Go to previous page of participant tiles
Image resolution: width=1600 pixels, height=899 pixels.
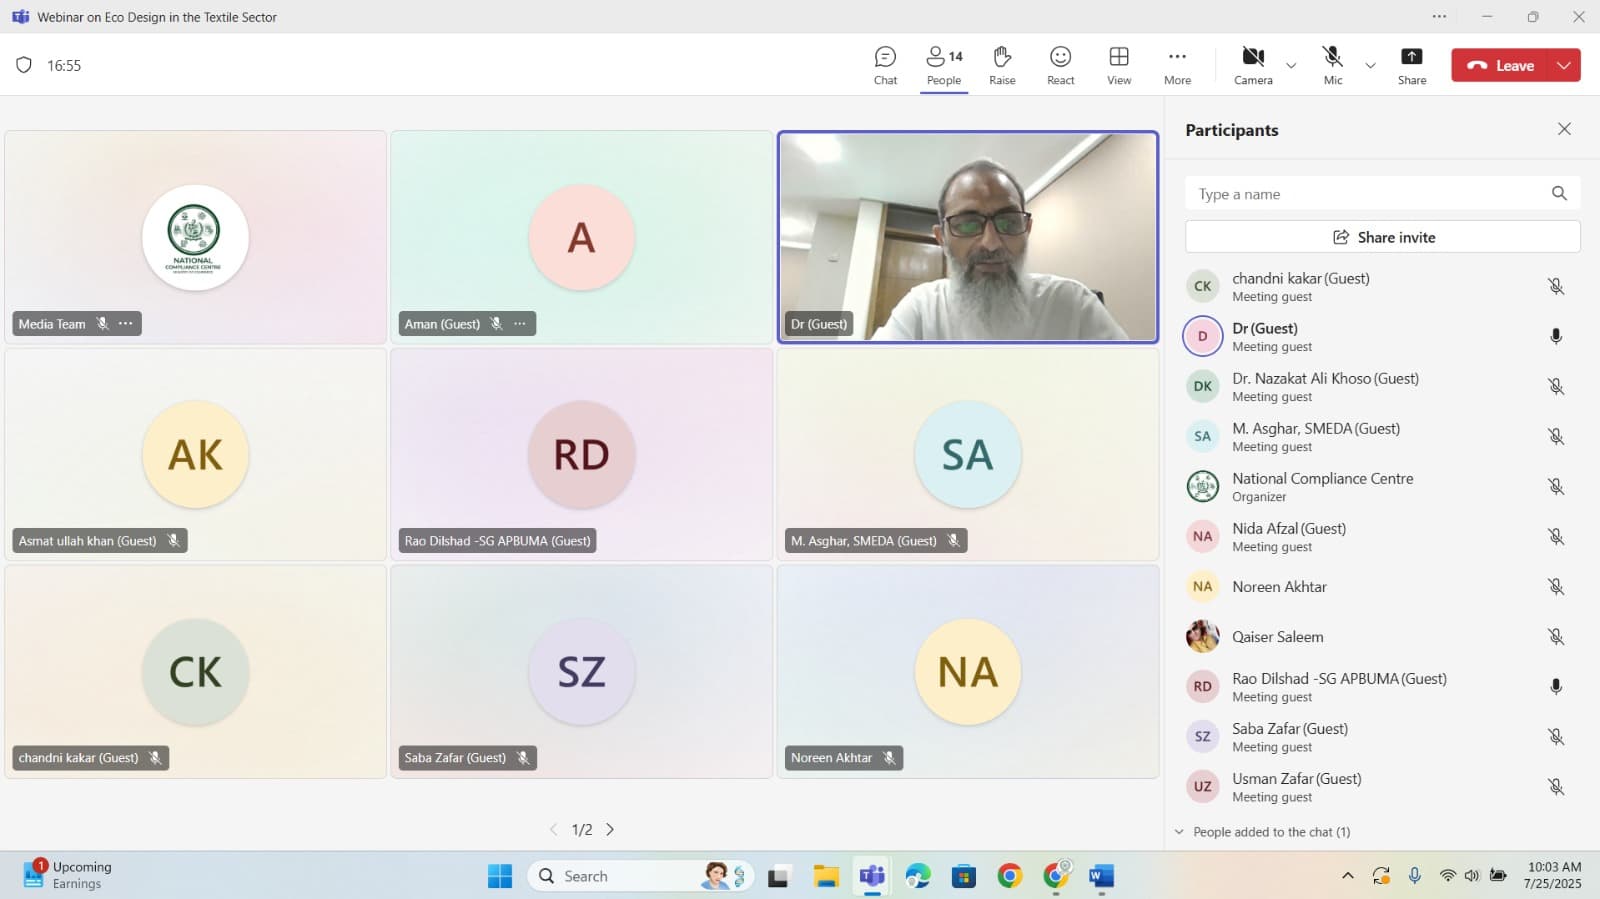[x=553, y=830]
